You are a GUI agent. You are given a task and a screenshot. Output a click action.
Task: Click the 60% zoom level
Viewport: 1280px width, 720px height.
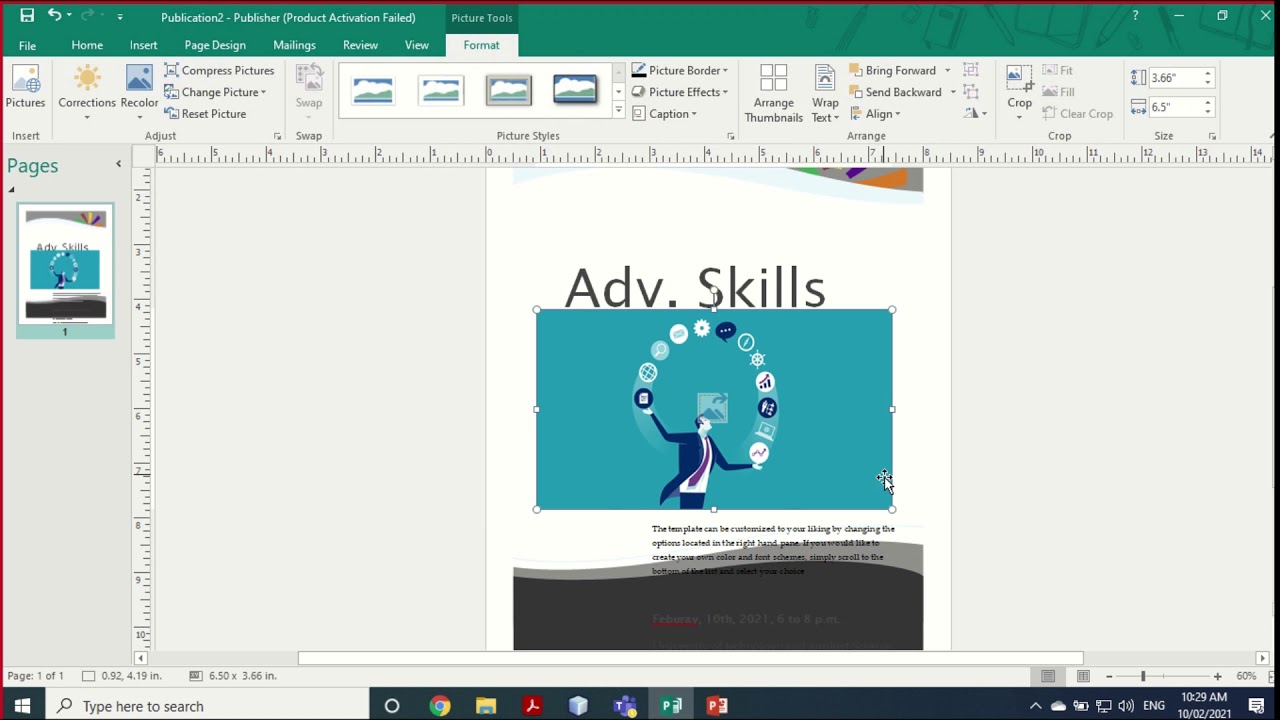click(1246, 676)
